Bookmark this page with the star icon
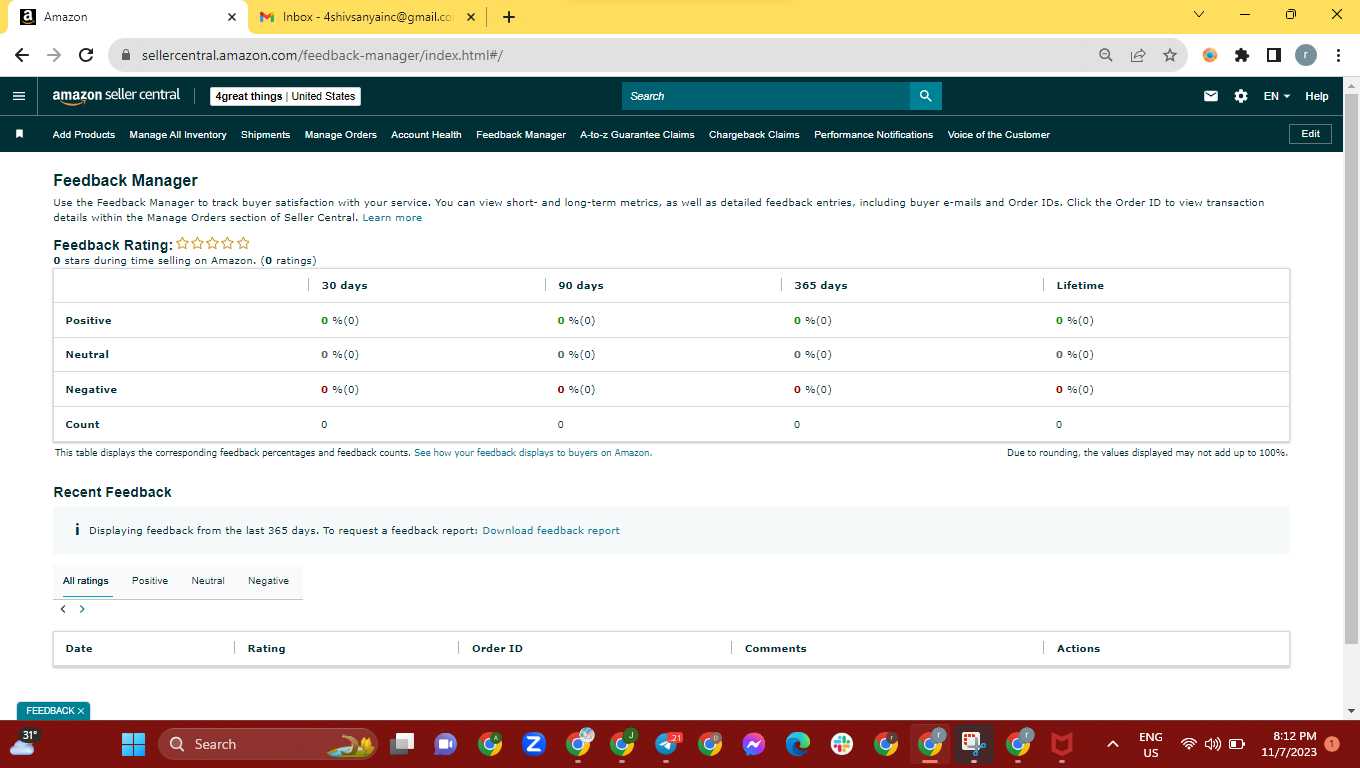This screenshot has height=768, width=1360. (x=1170, y=56)
